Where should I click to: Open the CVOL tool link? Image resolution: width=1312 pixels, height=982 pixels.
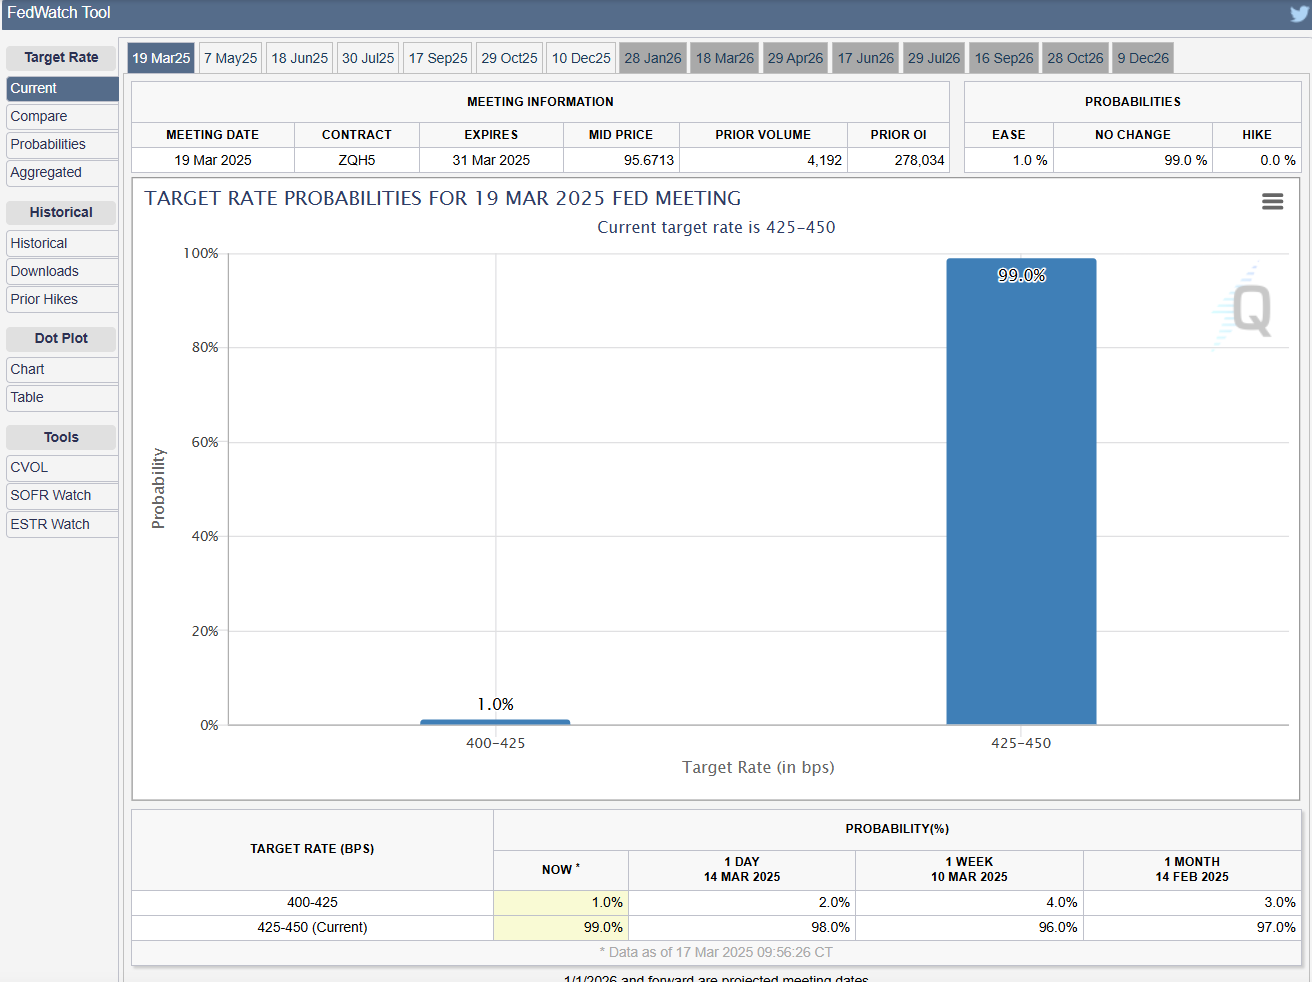[62, 467]
